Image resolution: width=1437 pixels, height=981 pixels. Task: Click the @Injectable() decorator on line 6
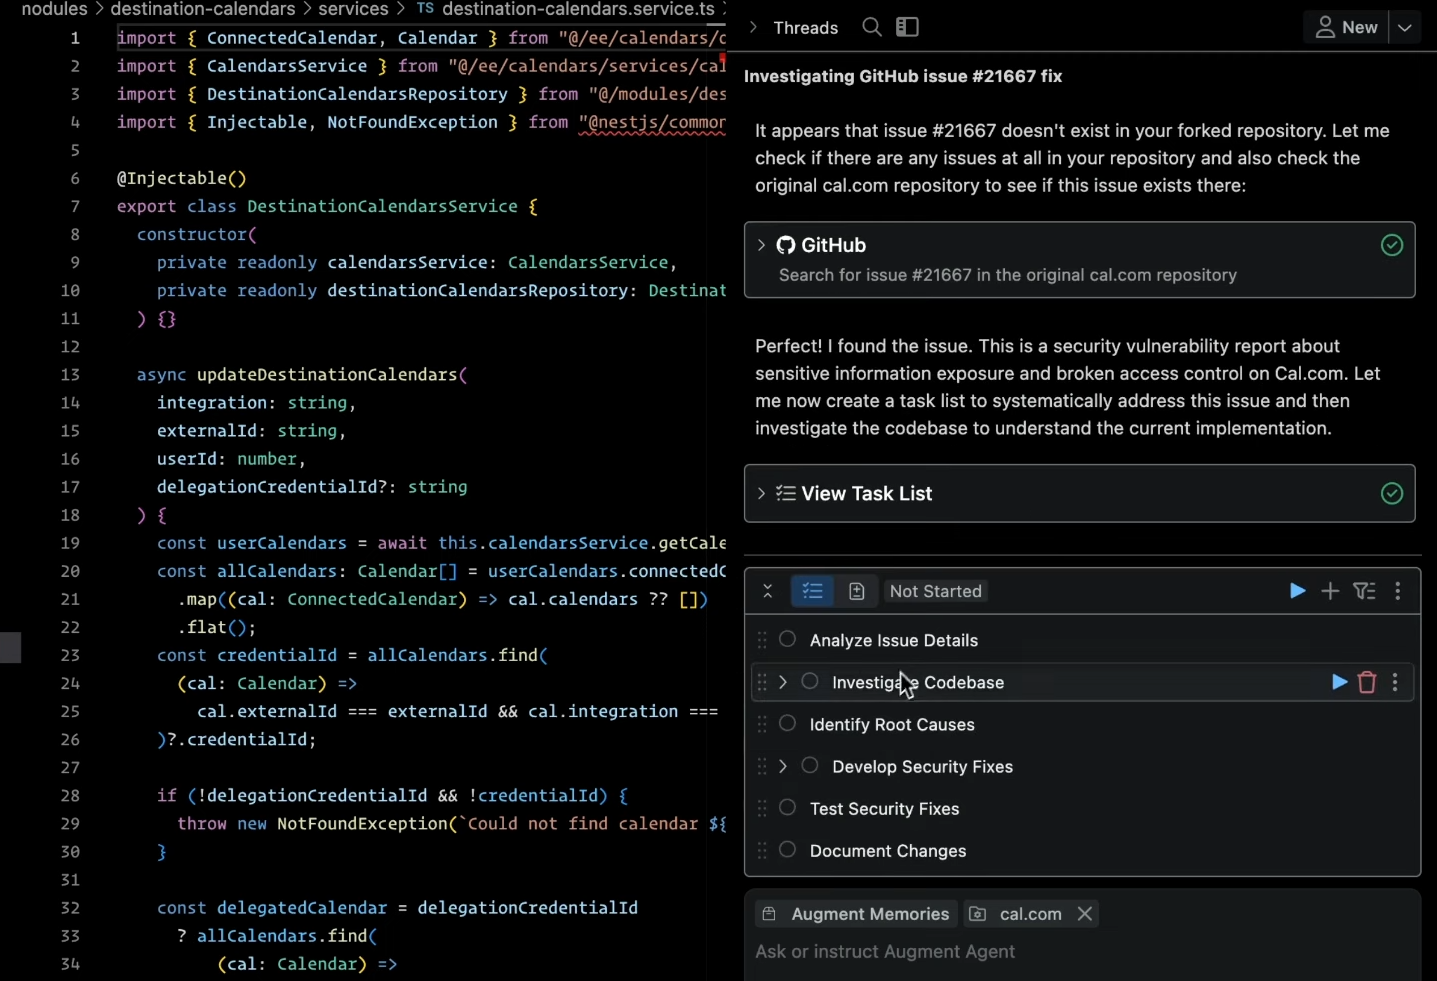click(181, 179)
